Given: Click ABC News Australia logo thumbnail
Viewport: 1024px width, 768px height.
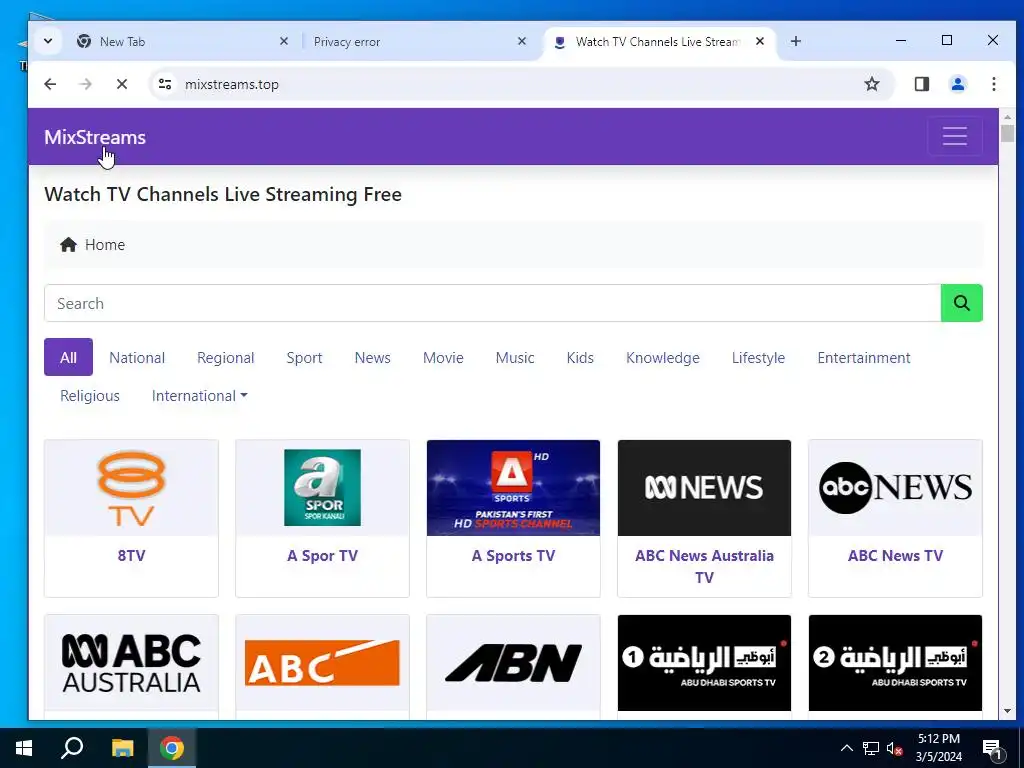Looking at the screenshot, I should click(704, 488).
